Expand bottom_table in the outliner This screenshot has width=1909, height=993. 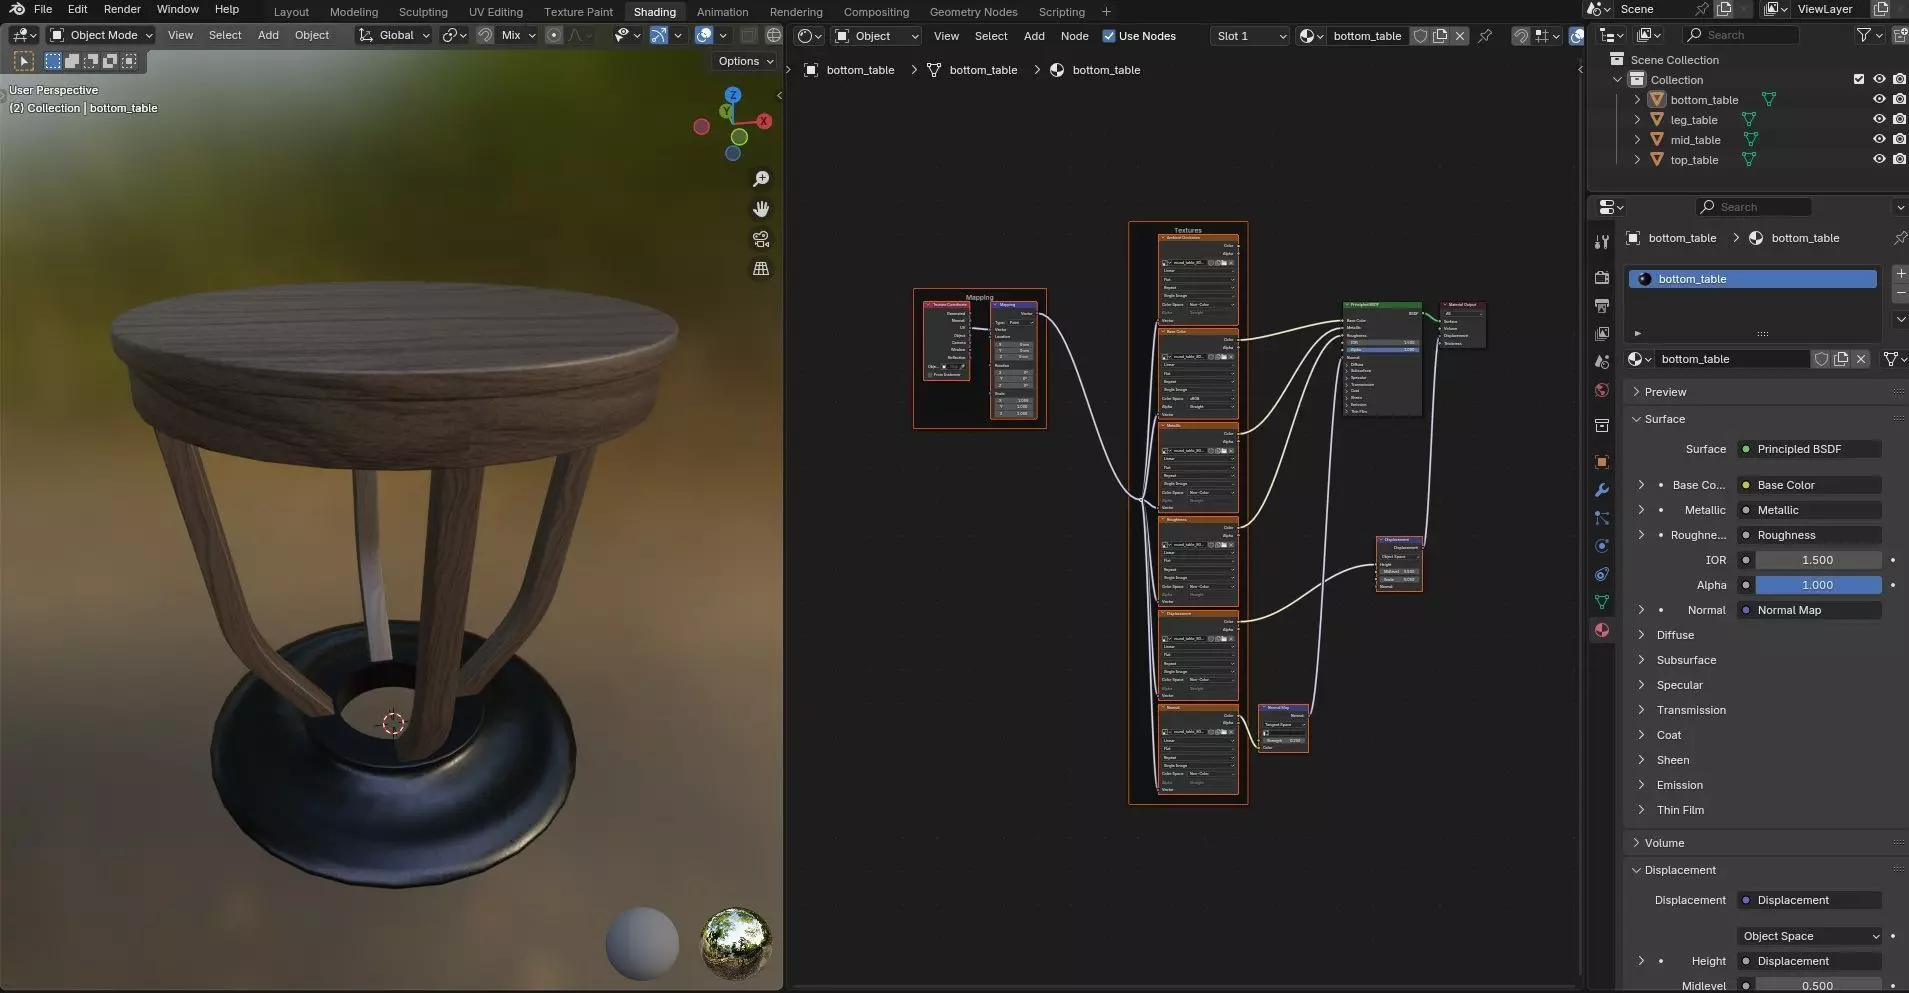pos(1637,100)
